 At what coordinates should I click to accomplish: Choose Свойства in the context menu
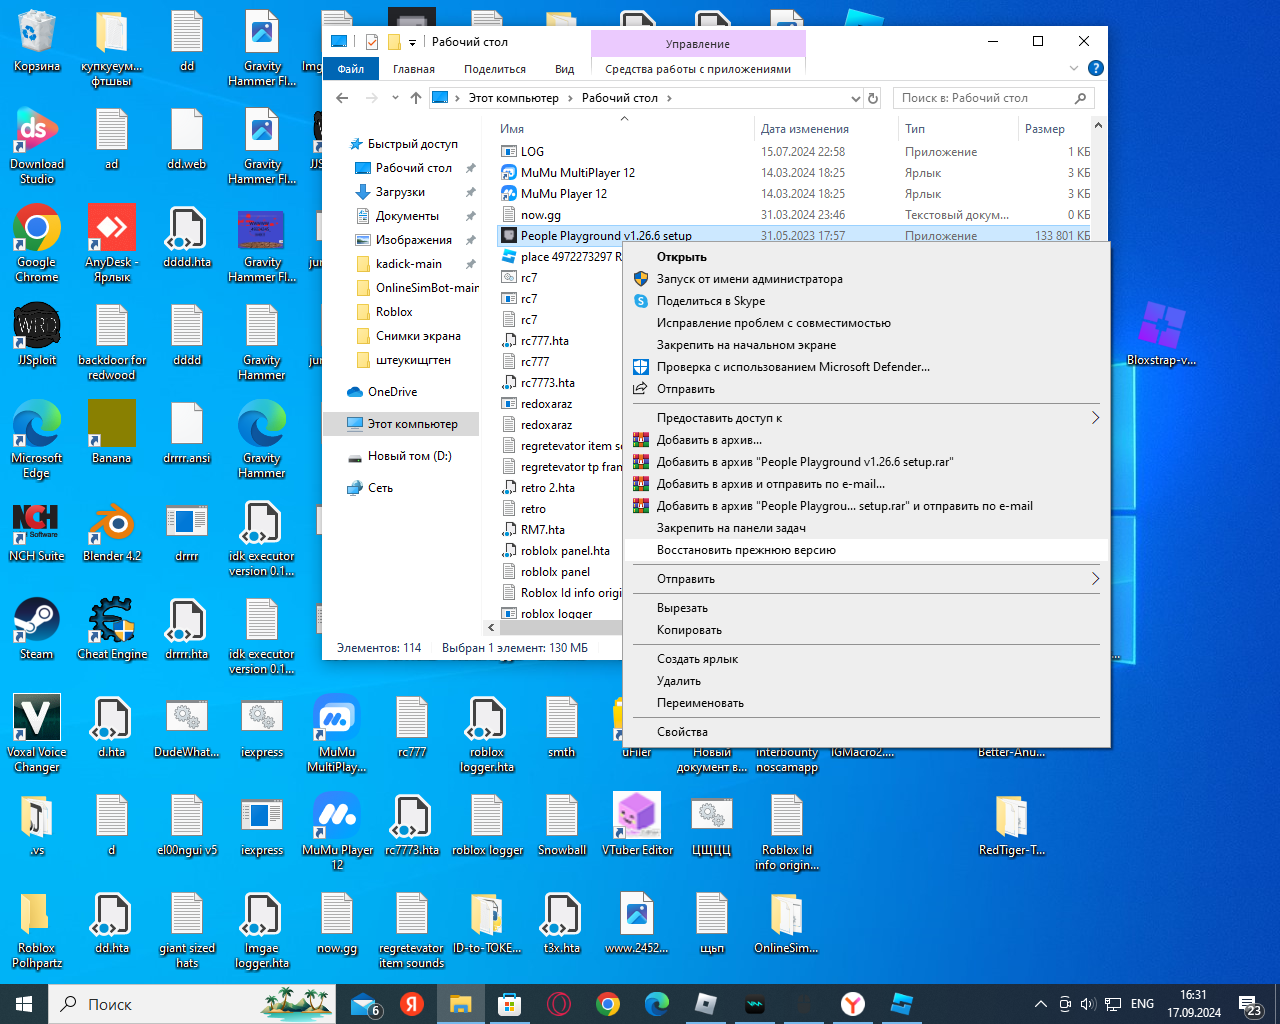tap(682, 732)
